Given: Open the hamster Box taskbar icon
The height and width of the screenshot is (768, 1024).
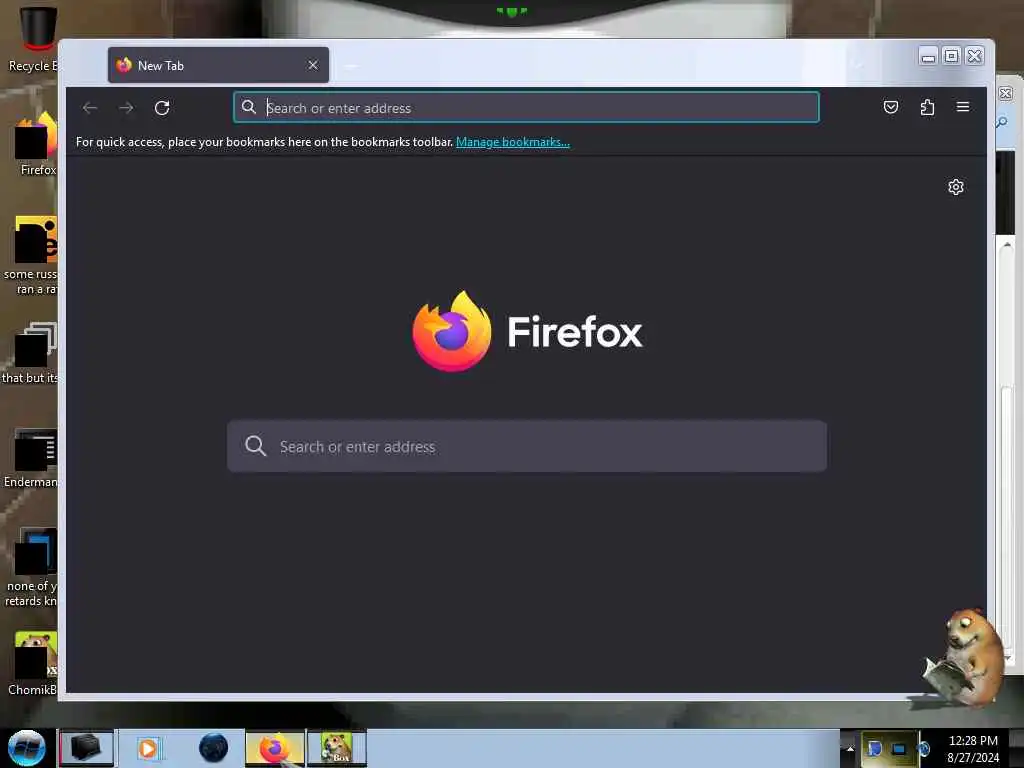Looking at the screenshot, I should [337, 748].
